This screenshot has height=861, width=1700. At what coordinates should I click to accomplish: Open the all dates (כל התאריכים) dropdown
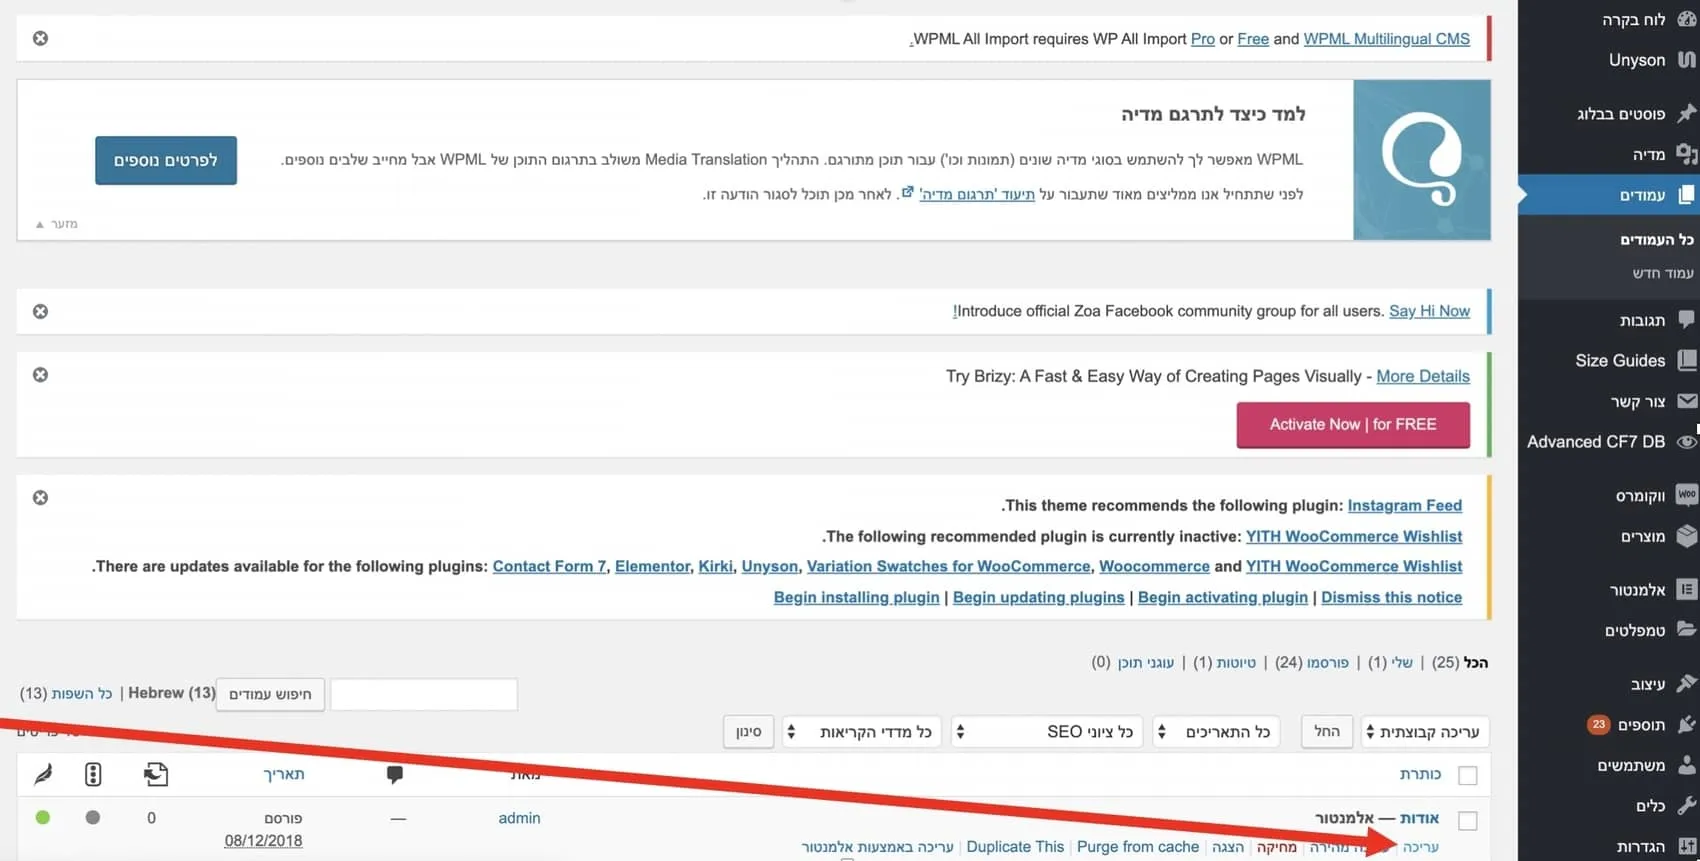pos(1218,732)
